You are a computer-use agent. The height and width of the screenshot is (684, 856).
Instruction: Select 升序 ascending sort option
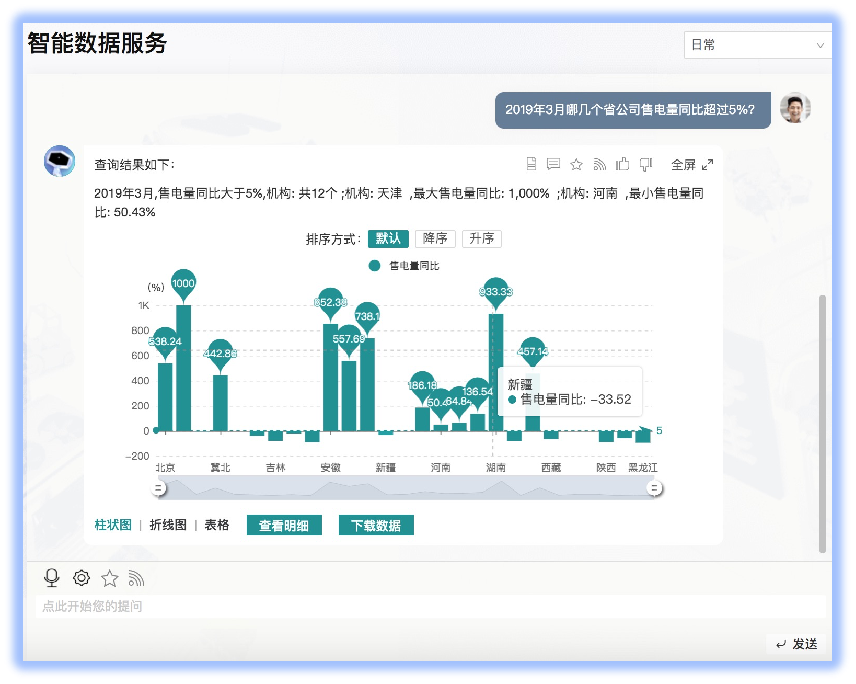(x=482, y=239)
